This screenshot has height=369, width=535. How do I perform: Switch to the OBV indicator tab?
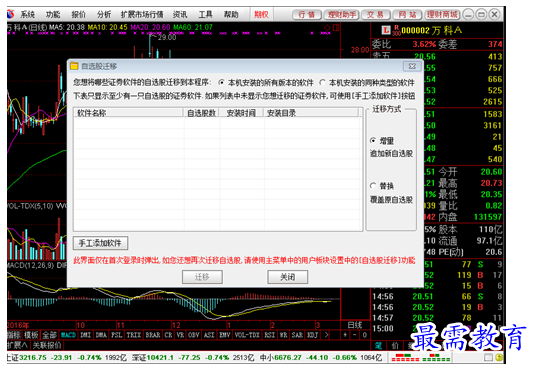pos(193,335)
